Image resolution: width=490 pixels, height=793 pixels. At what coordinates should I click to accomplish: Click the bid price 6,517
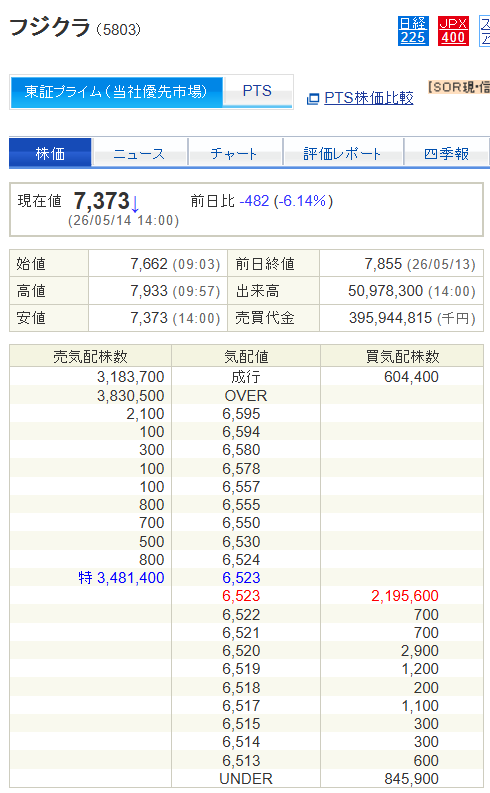[x=241, y=706]
